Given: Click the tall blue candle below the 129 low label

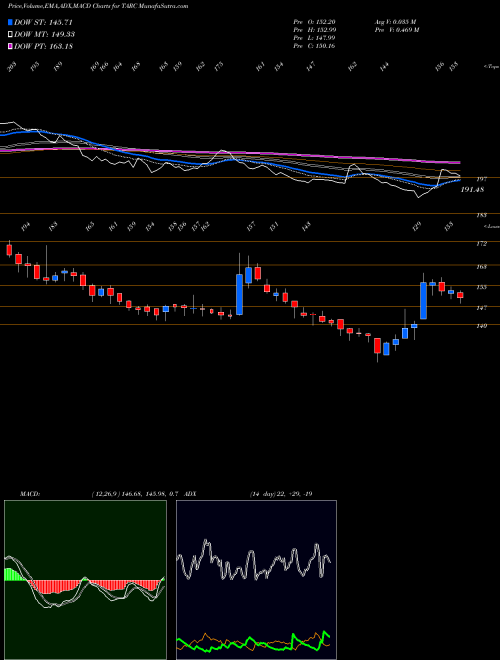Looking at the screenshot, I should click(x=423, y=301).
